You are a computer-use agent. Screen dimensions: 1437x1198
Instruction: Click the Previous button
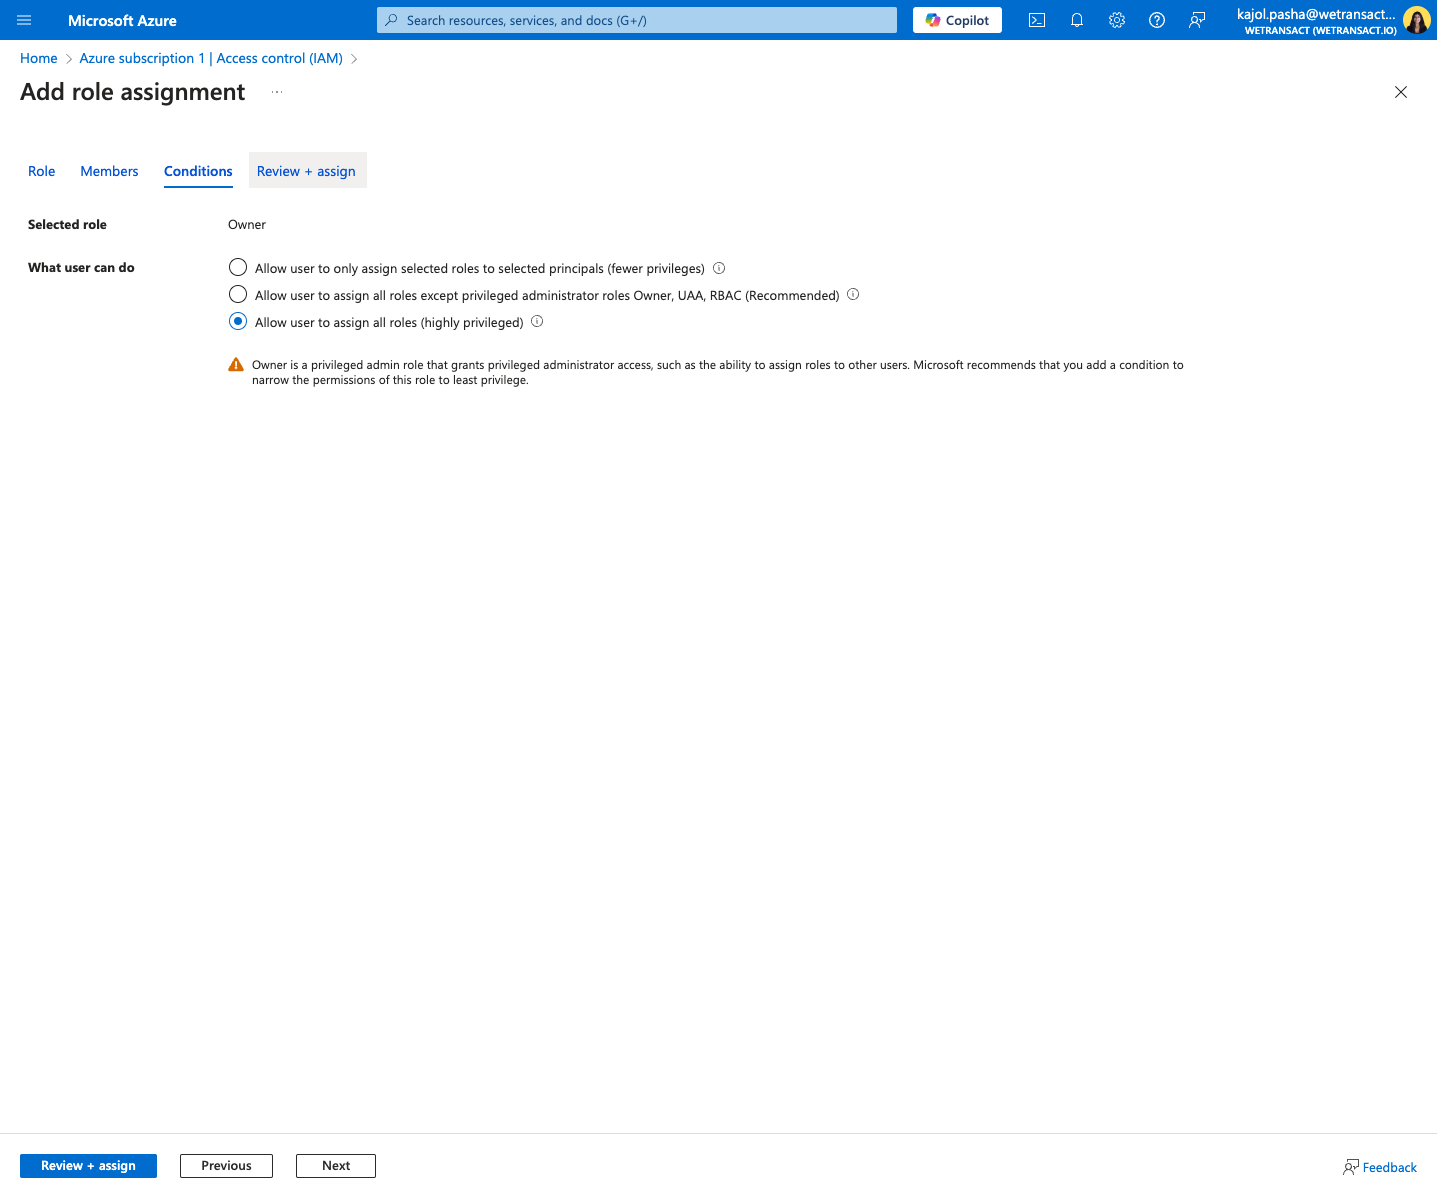click(x=226, y=1166)
